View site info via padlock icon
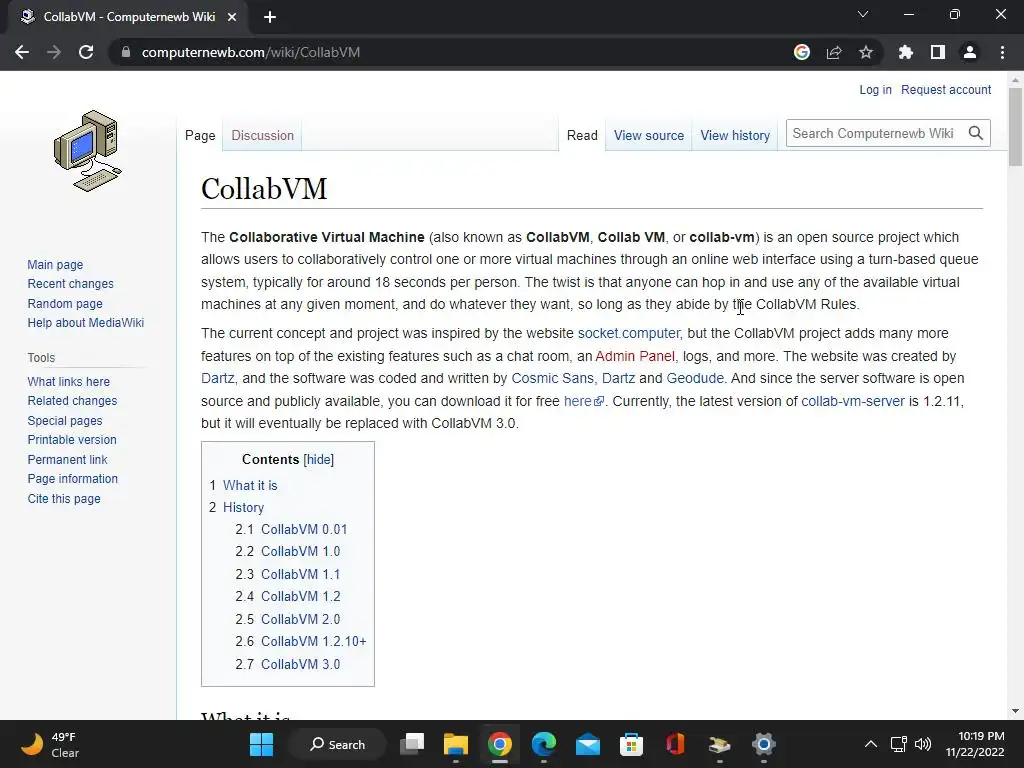 pyautogui.click(x=126, y=52)
